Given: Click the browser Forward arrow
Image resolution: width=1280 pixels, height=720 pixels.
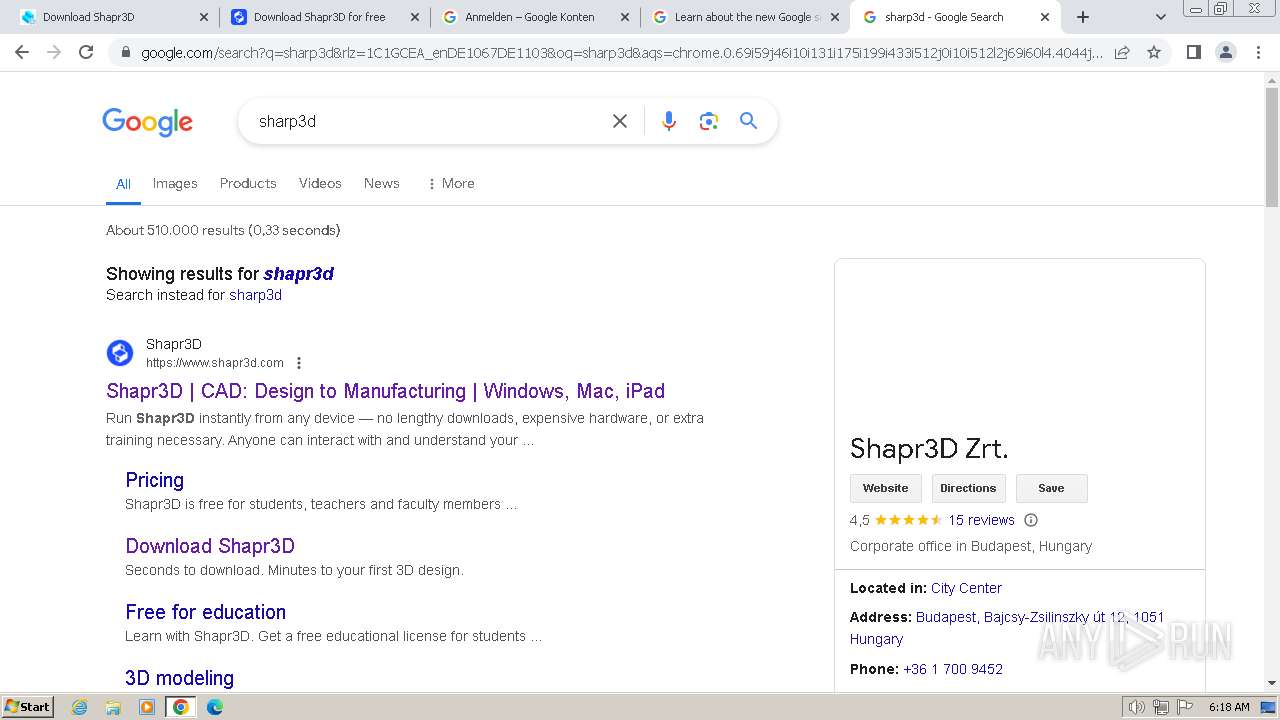Looking at the screenshot, I should (x=54, y=52).
